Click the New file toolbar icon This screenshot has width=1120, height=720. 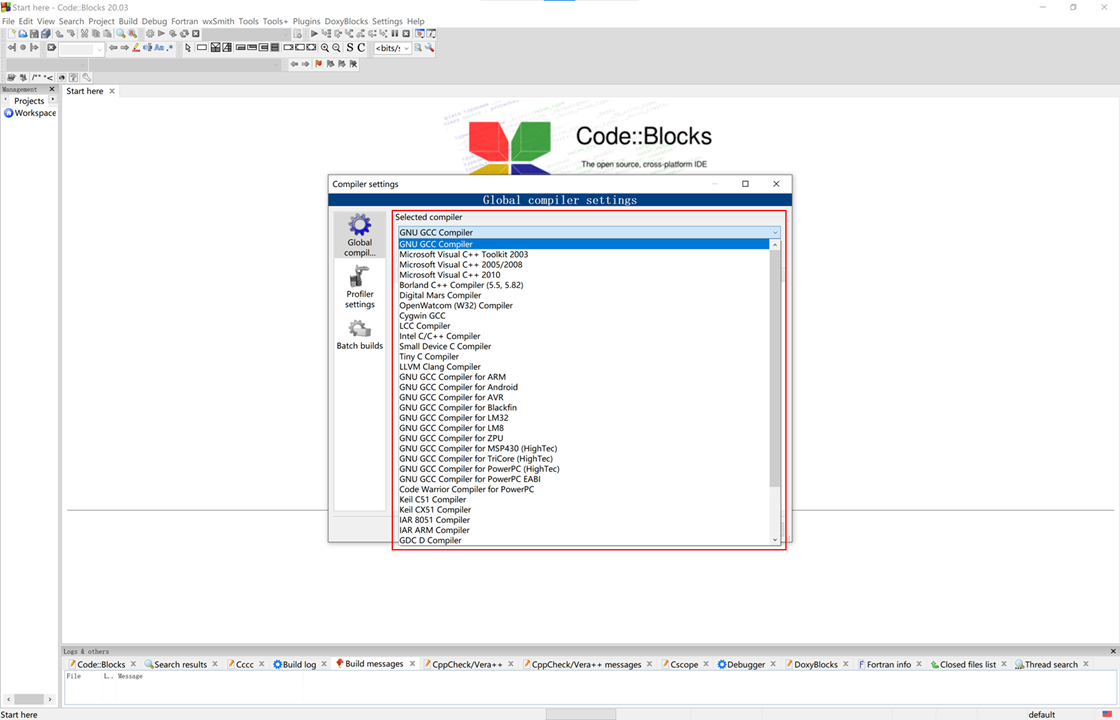pos(12,34)
